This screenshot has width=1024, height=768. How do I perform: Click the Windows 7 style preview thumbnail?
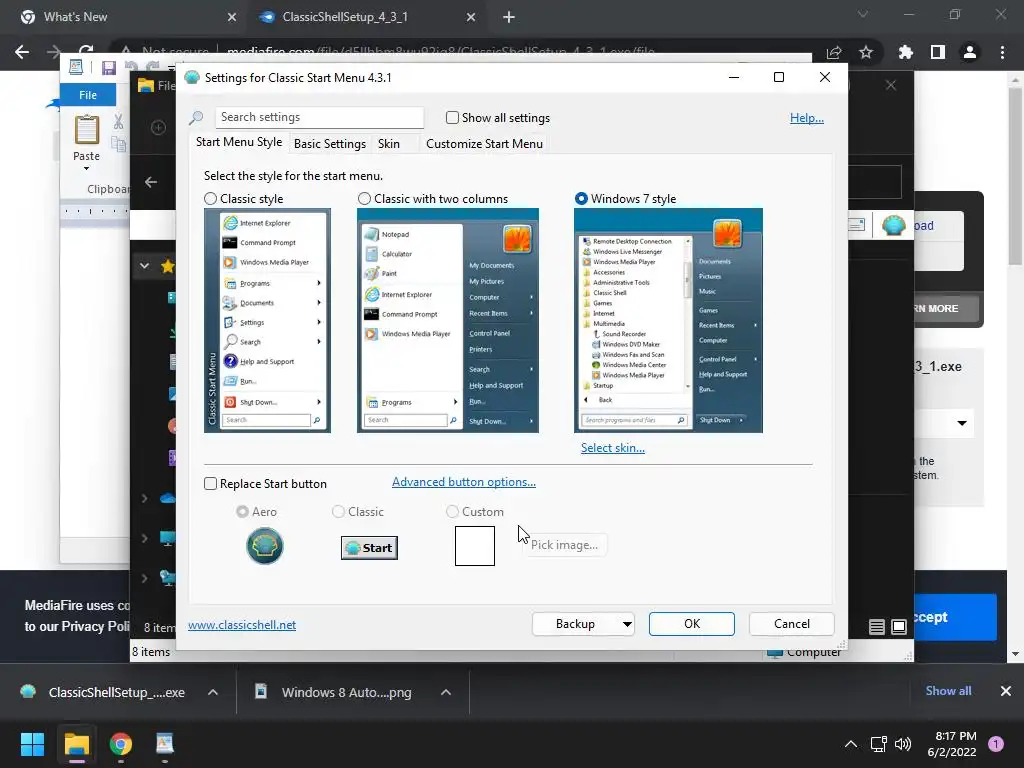668,320
